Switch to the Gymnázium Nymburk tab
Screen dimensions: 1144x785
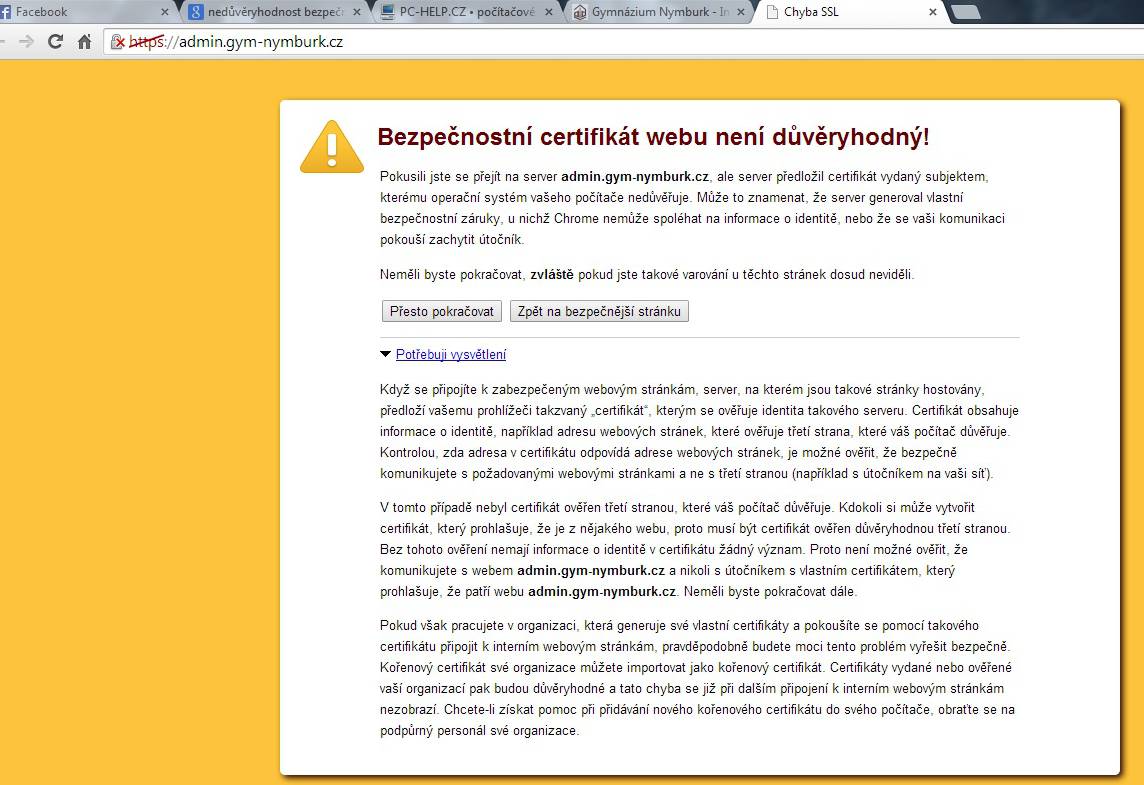pos(660,12)
